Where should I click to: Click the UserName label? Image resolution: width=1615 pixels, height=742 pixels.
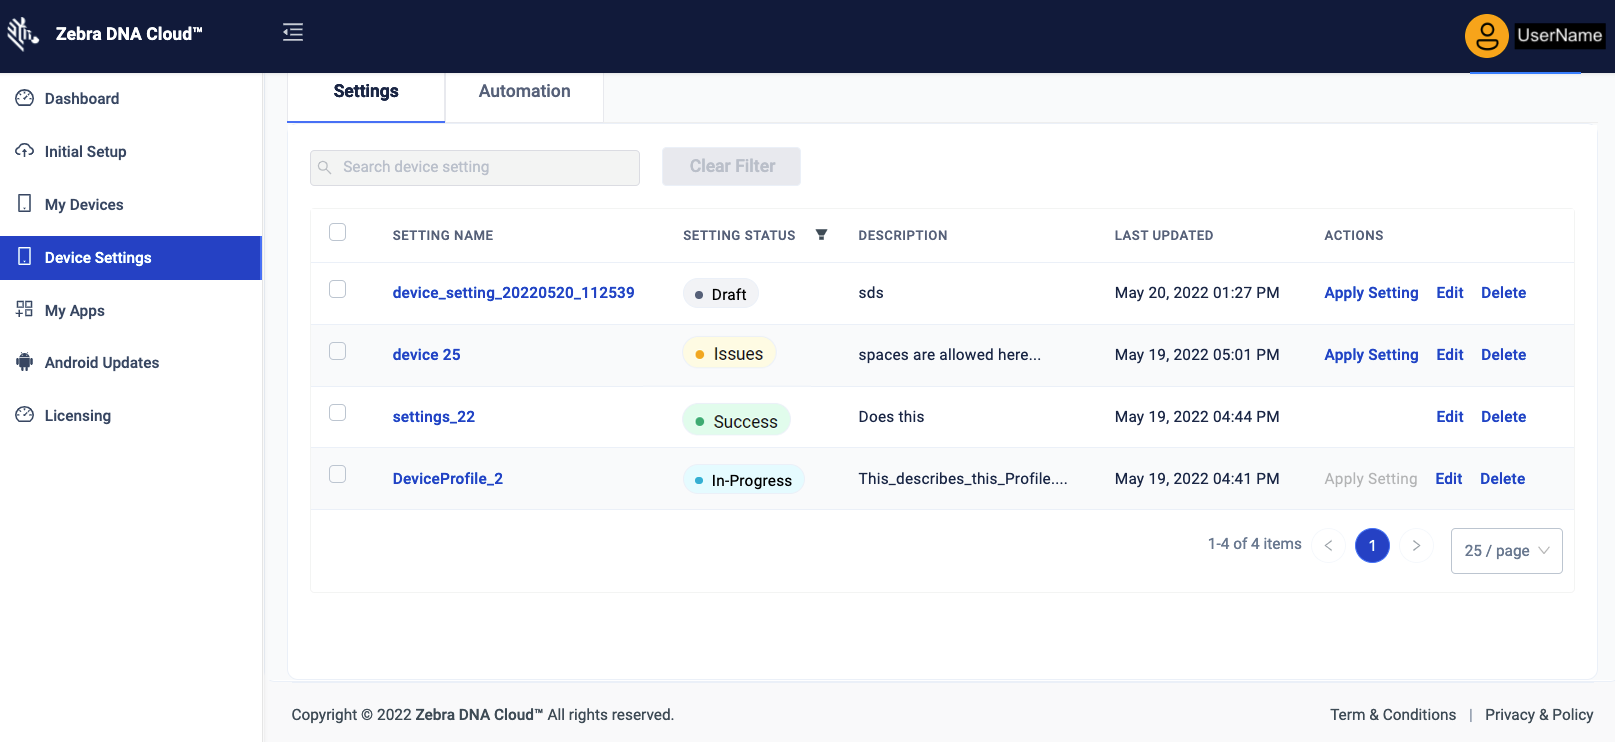click(1560, 36)
